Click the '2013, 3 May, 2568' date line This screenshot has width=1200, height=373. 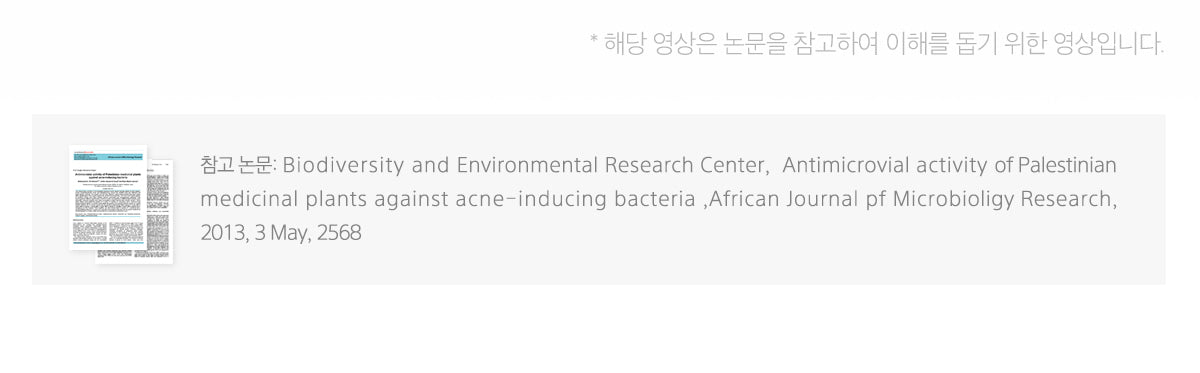[x=280, y=233]
